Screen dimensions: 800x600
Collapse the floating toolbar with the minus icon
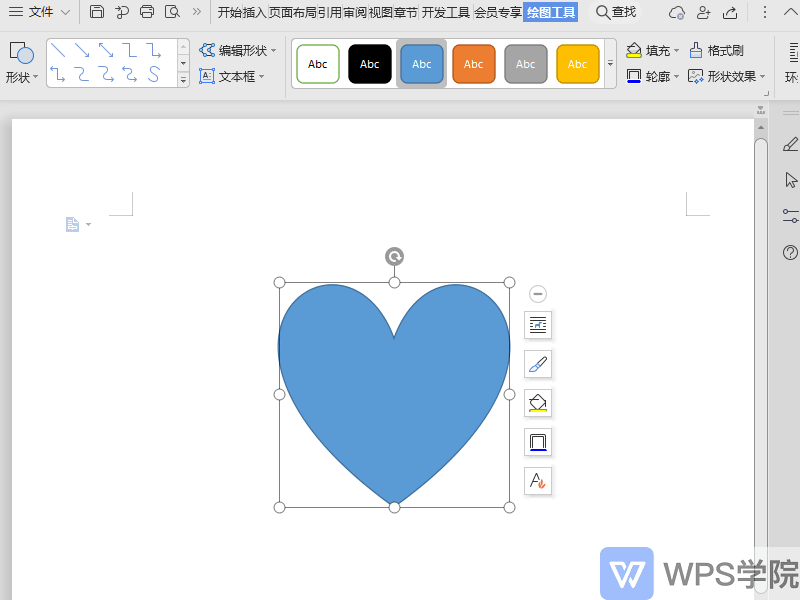tap(538, 294)
